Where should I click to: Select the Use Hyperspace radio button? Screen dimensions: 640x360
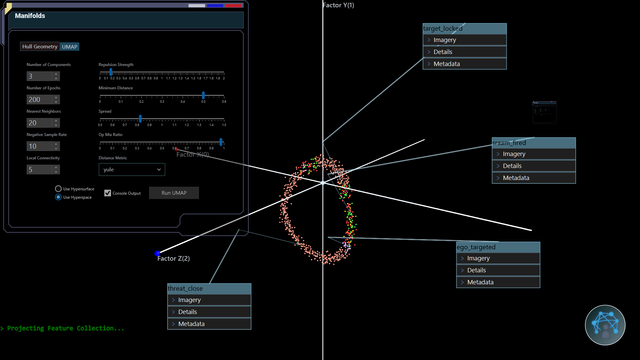(x=58, y=197)
